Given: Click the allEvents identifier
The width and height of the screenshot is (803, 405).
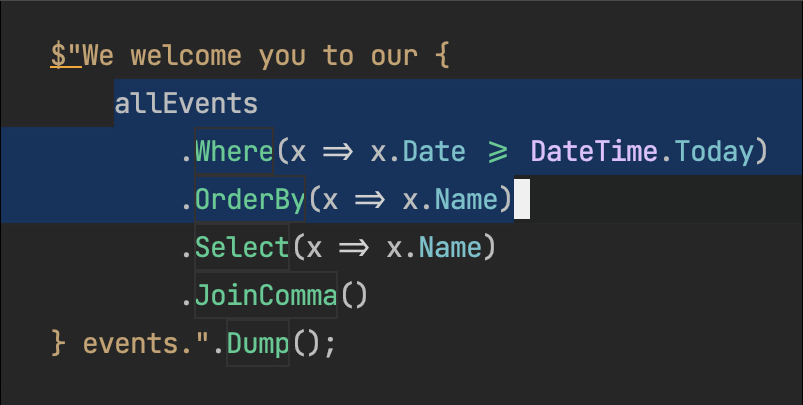Looking at the screenshot, I should point(186,103).
